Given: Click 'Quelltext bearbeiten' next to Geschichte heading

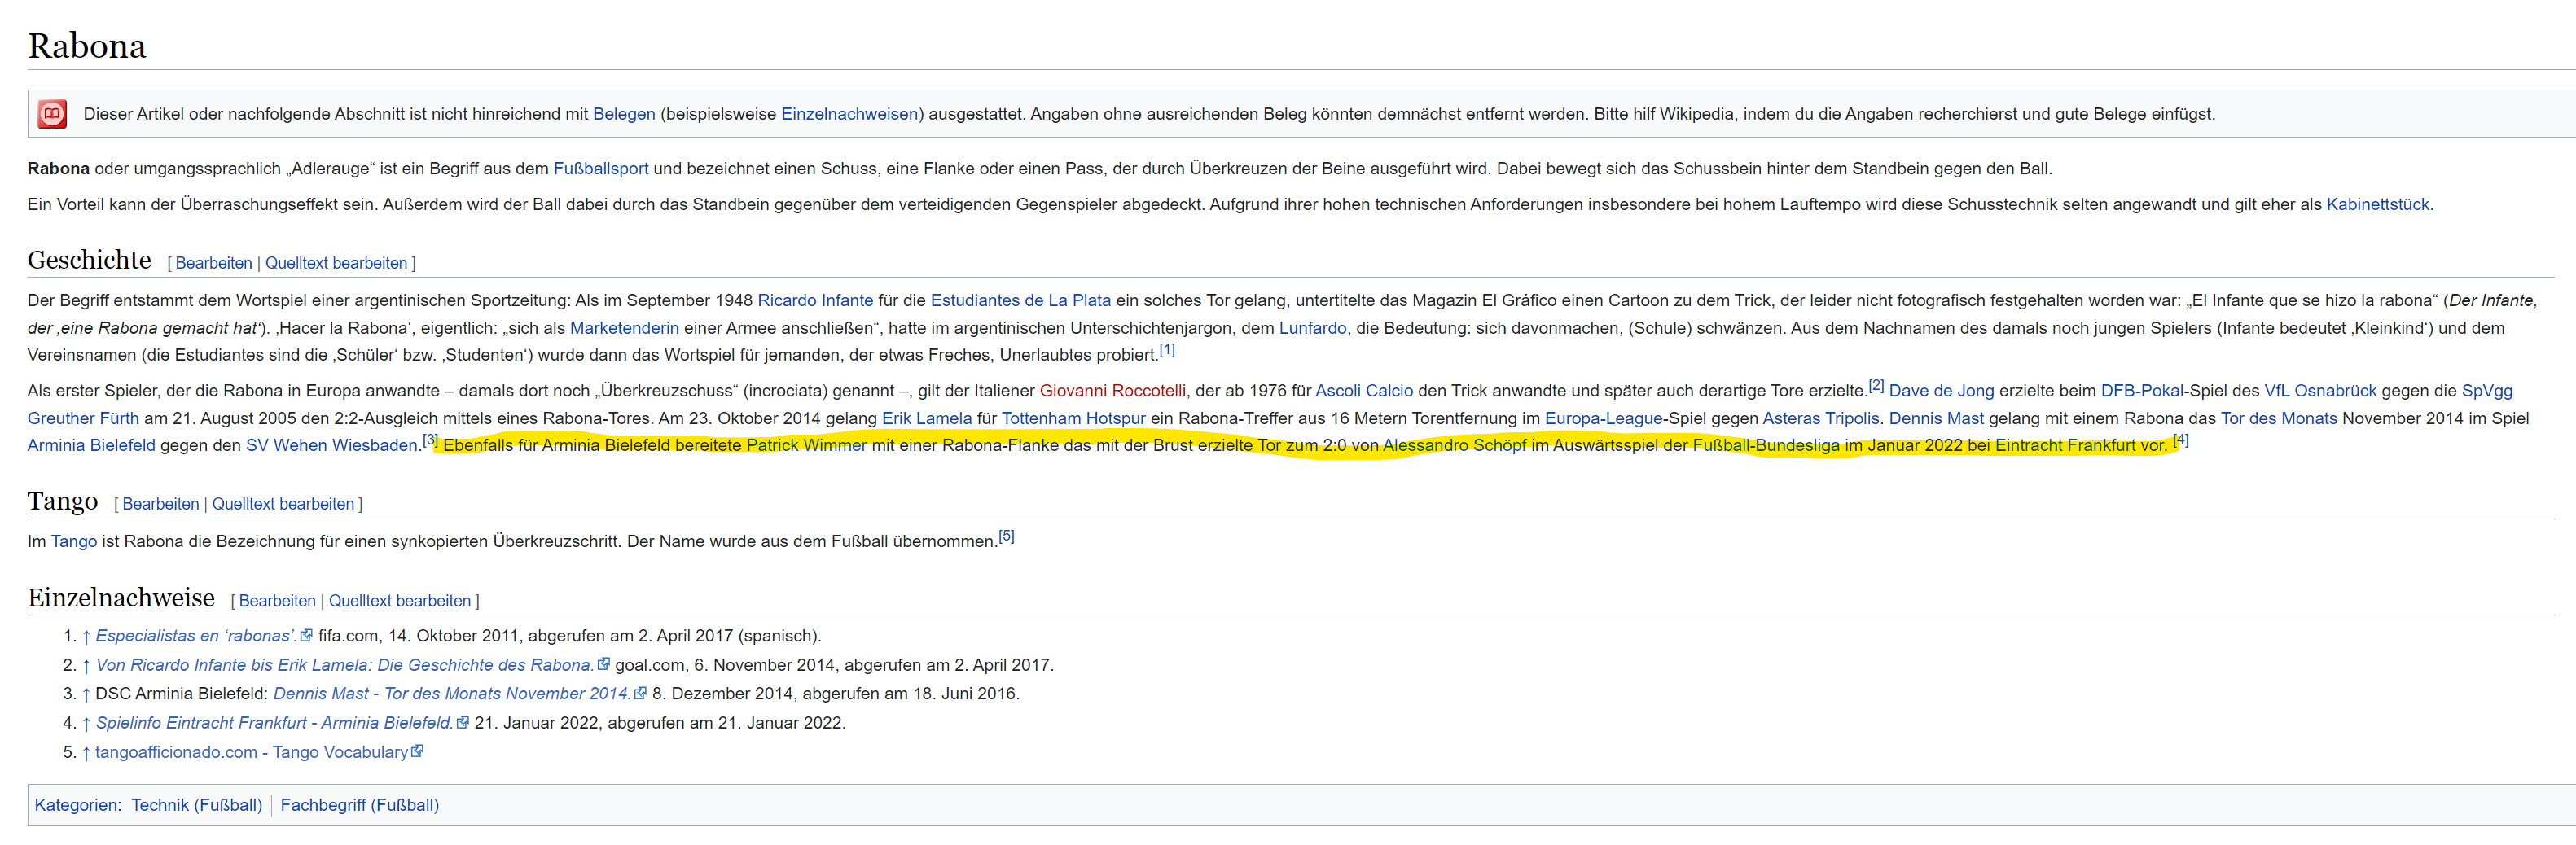Looking at the screenshot, I should tap(336, 263).
